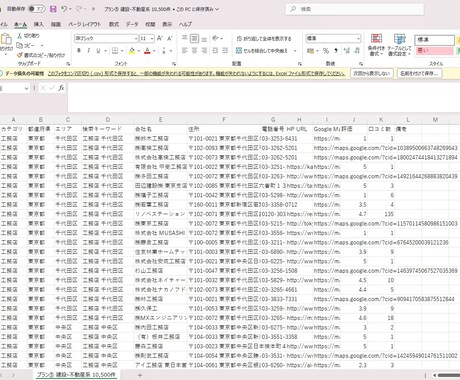Click the yellow fill color button

pyautogui.click(x=132, y=51)
